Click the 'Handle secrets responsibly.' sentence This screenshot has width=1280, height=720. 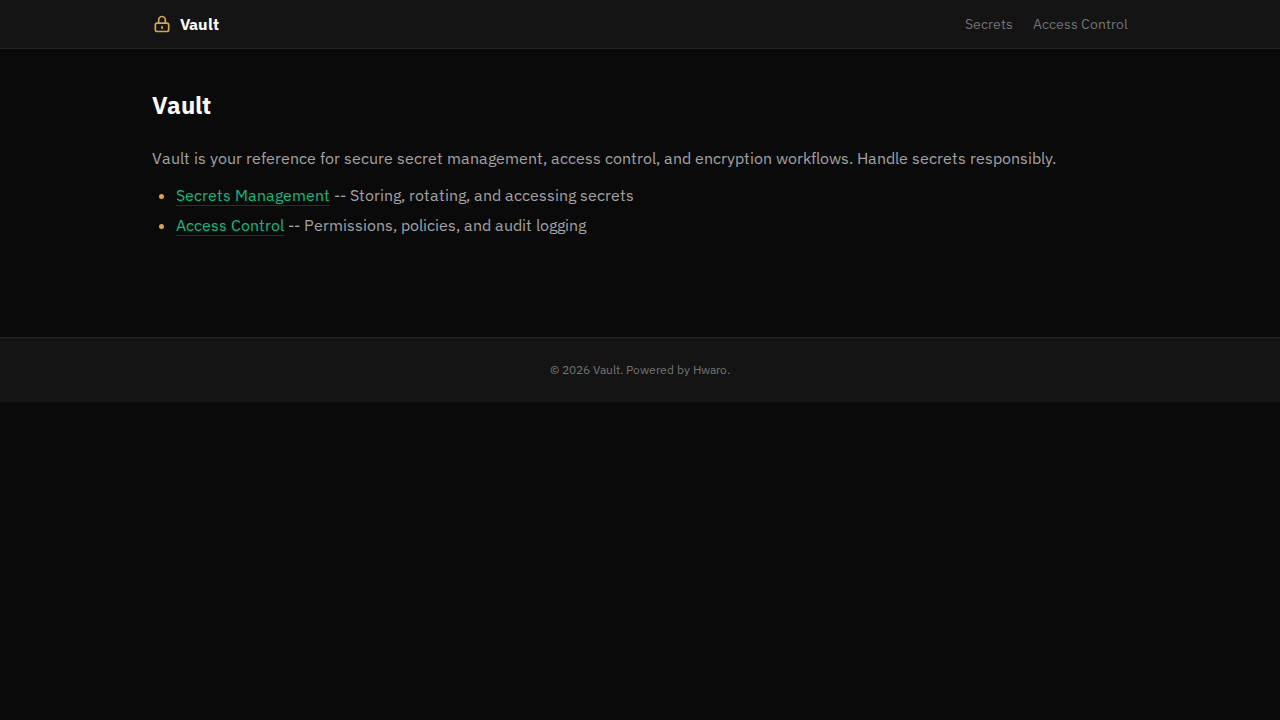click(956, 159)
